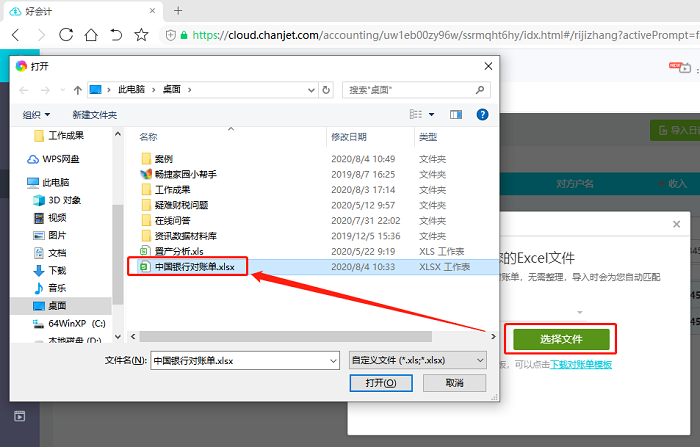
Task: Select the 案例 folder
Action: [157, 159]
